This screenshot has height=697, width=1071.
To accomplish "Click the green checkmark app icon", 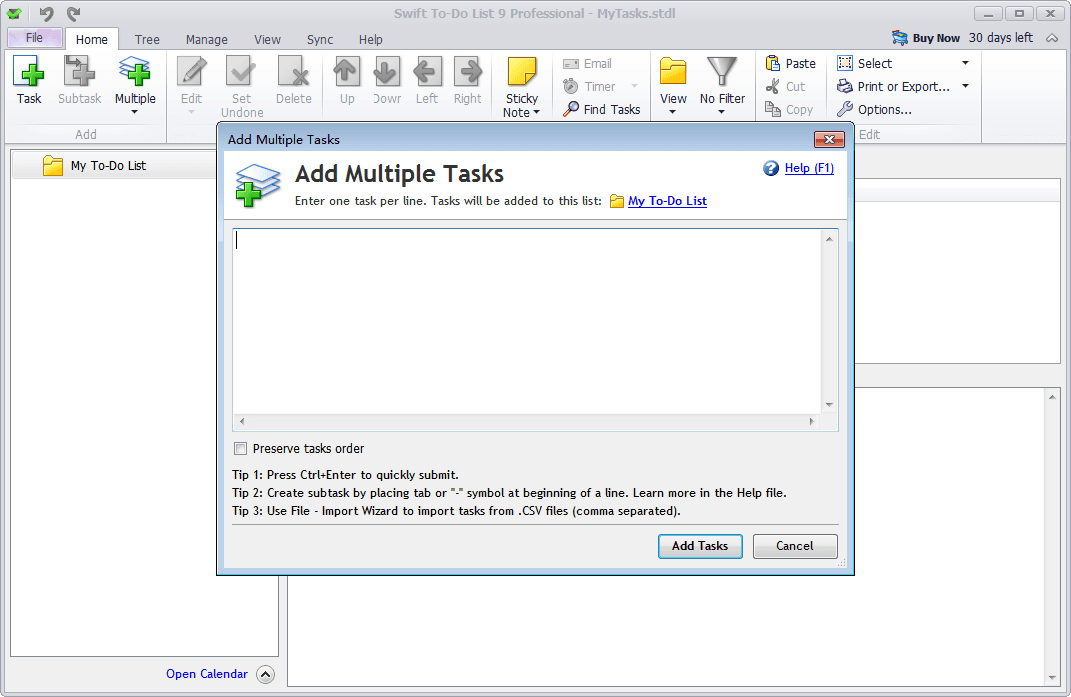I will click(x=14, y=13).
